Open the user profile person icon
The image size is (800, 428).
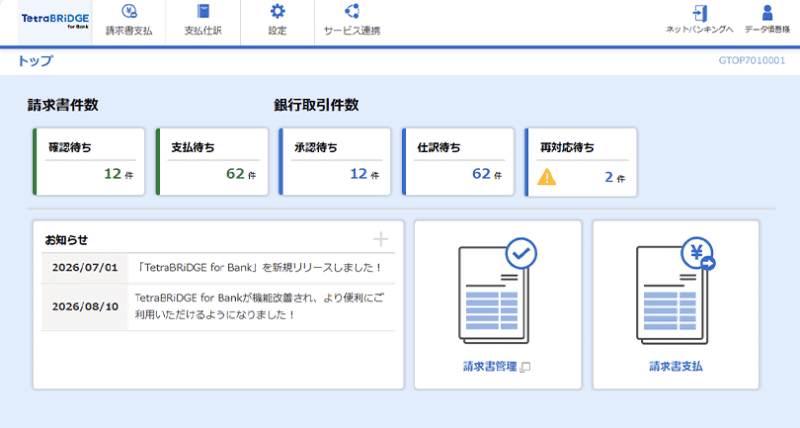coord(767,13)
